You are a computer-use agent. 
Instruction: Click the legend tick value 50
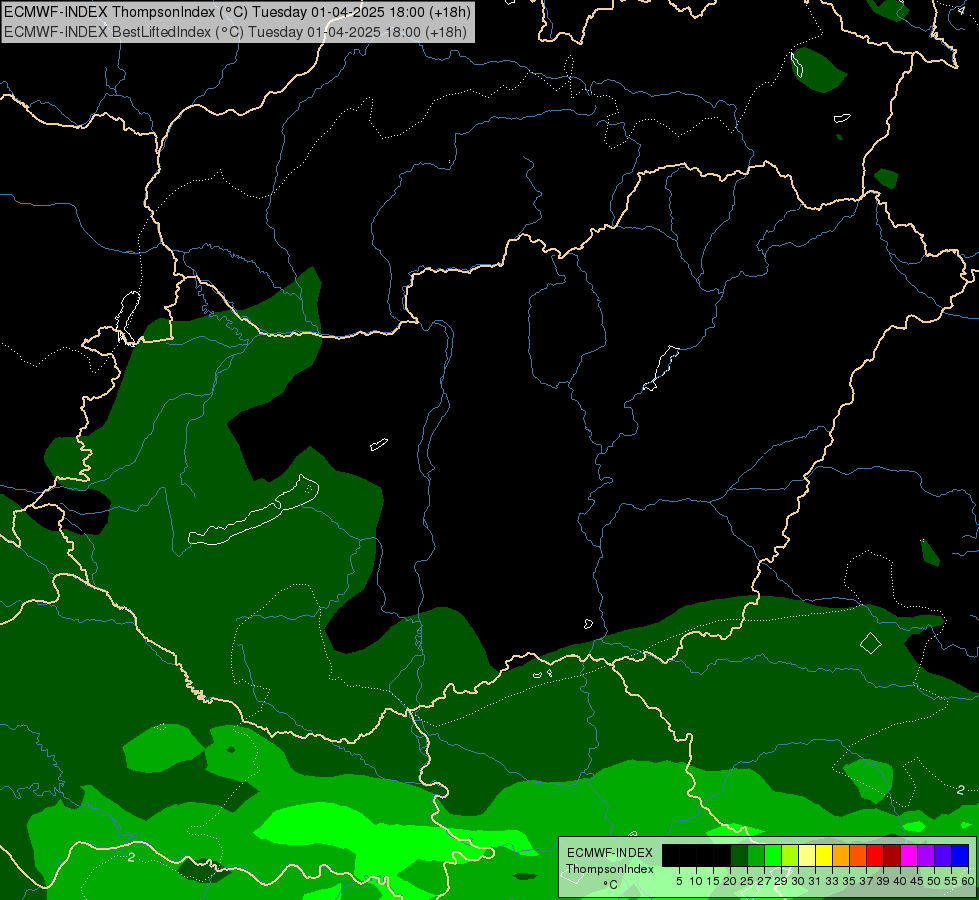point(934,881)
